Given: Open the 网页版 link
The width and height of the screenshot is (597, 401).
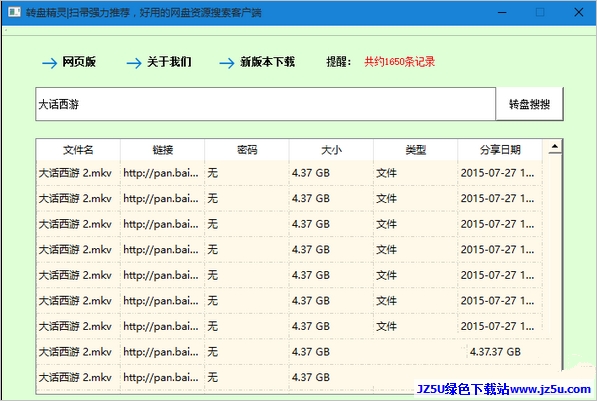Looking at the screenshot, I should point(79,62).
